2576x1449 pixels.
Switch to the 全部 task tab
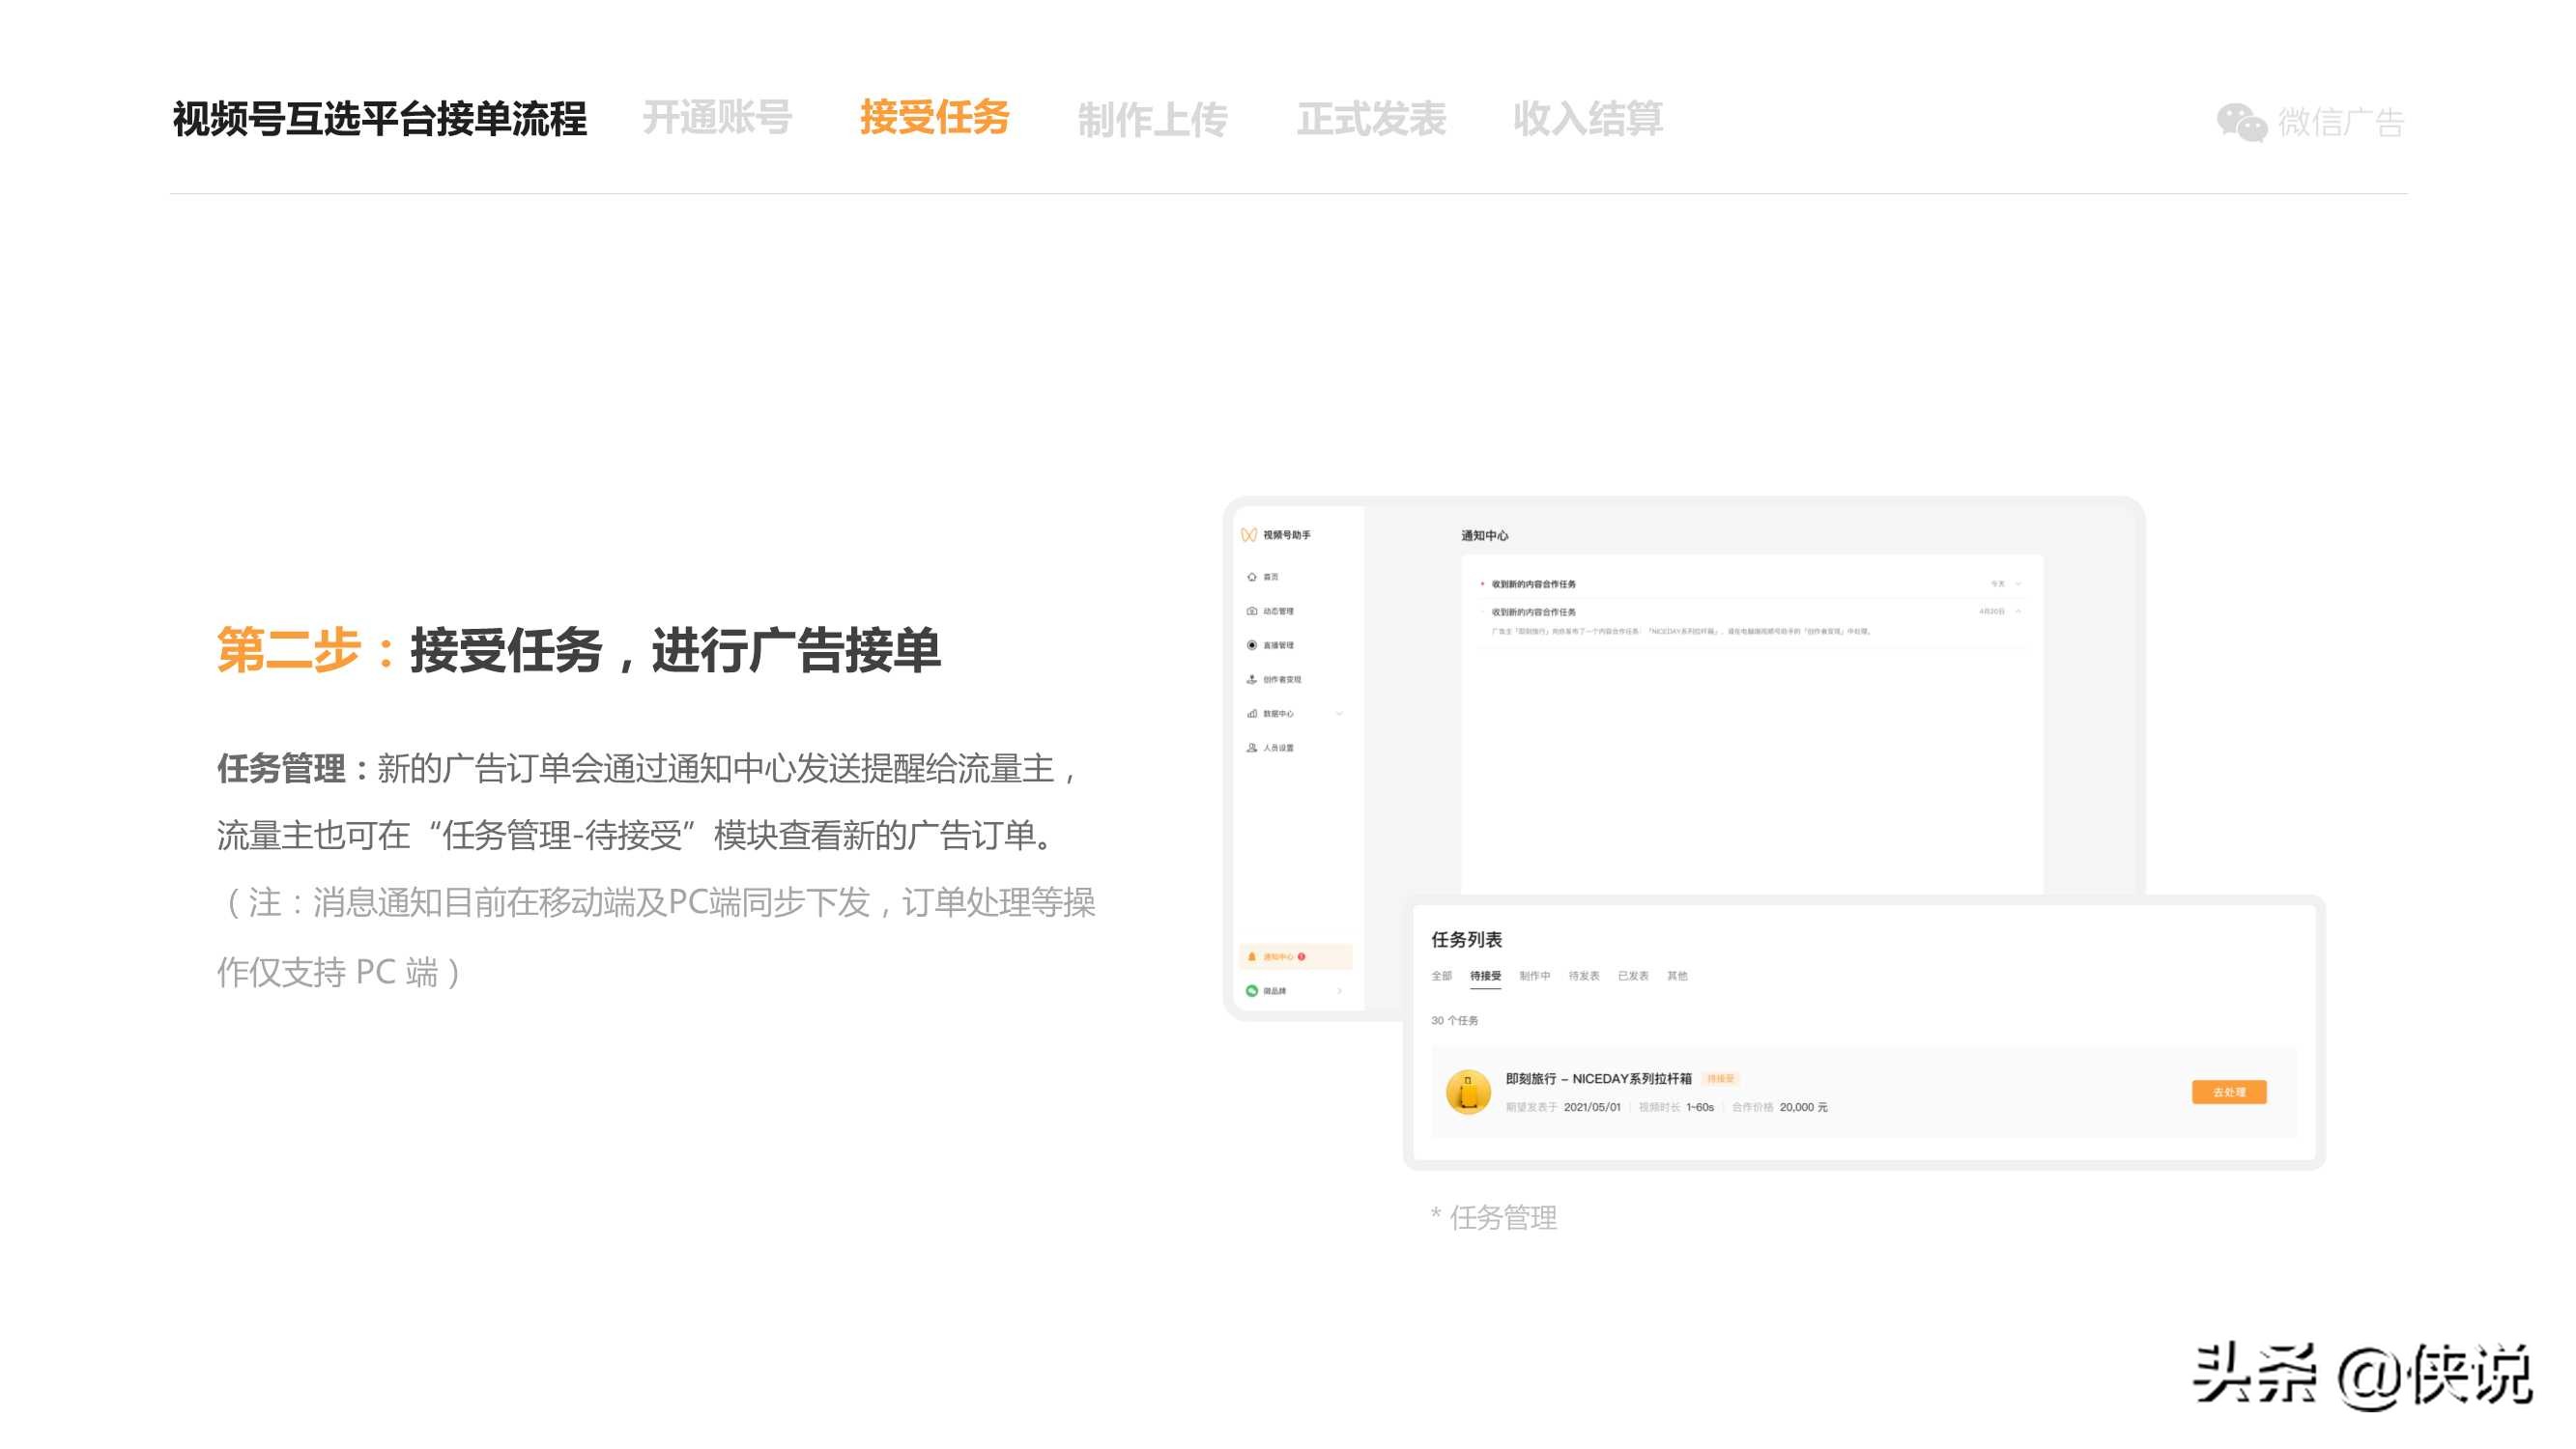coord(1441,976)
